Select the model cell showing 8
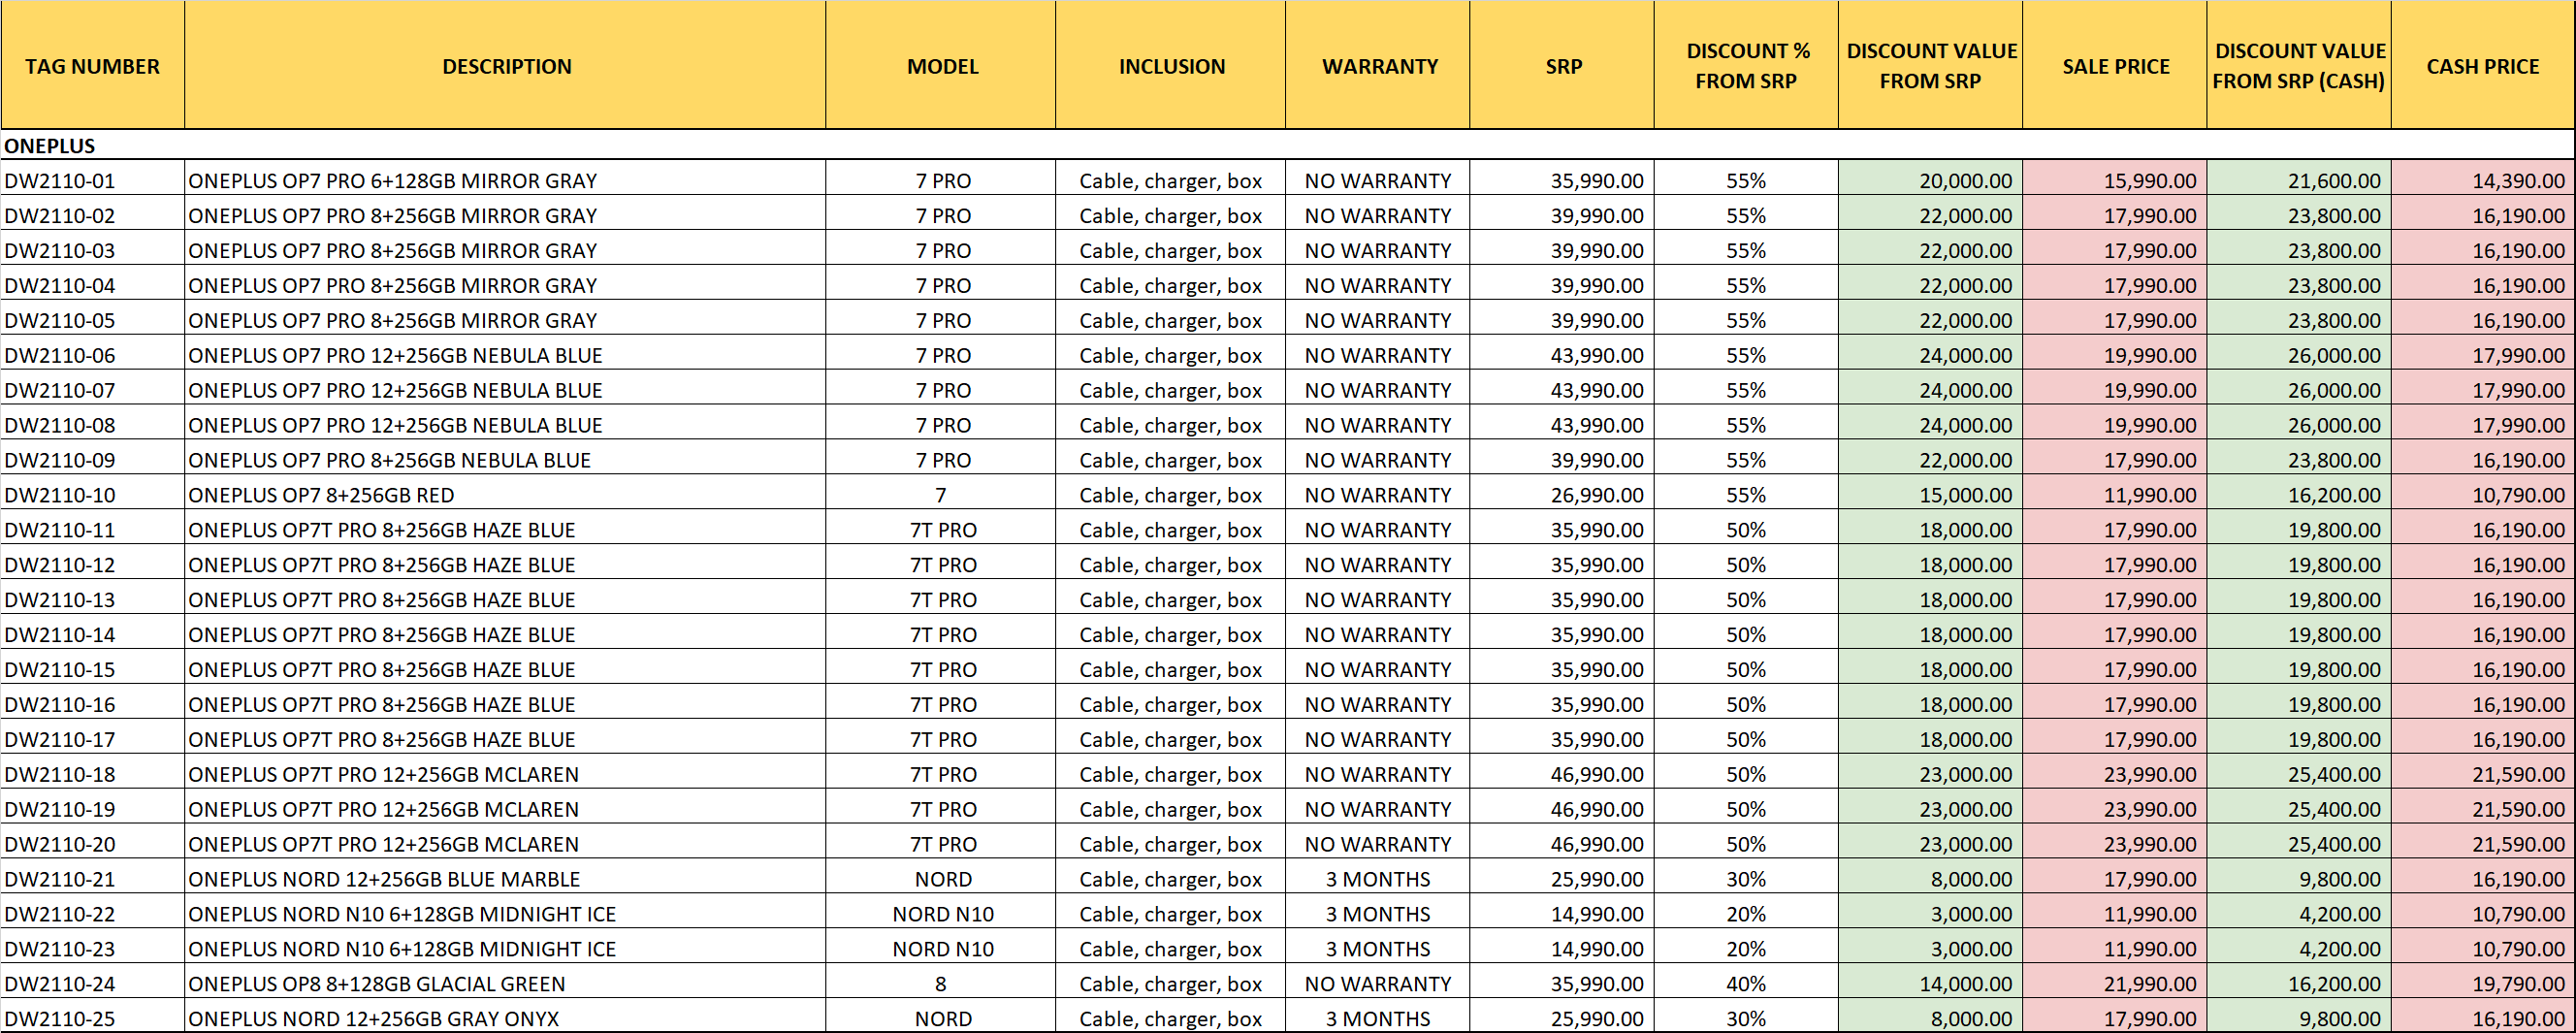2576x1033 pixels. [941, 984]
